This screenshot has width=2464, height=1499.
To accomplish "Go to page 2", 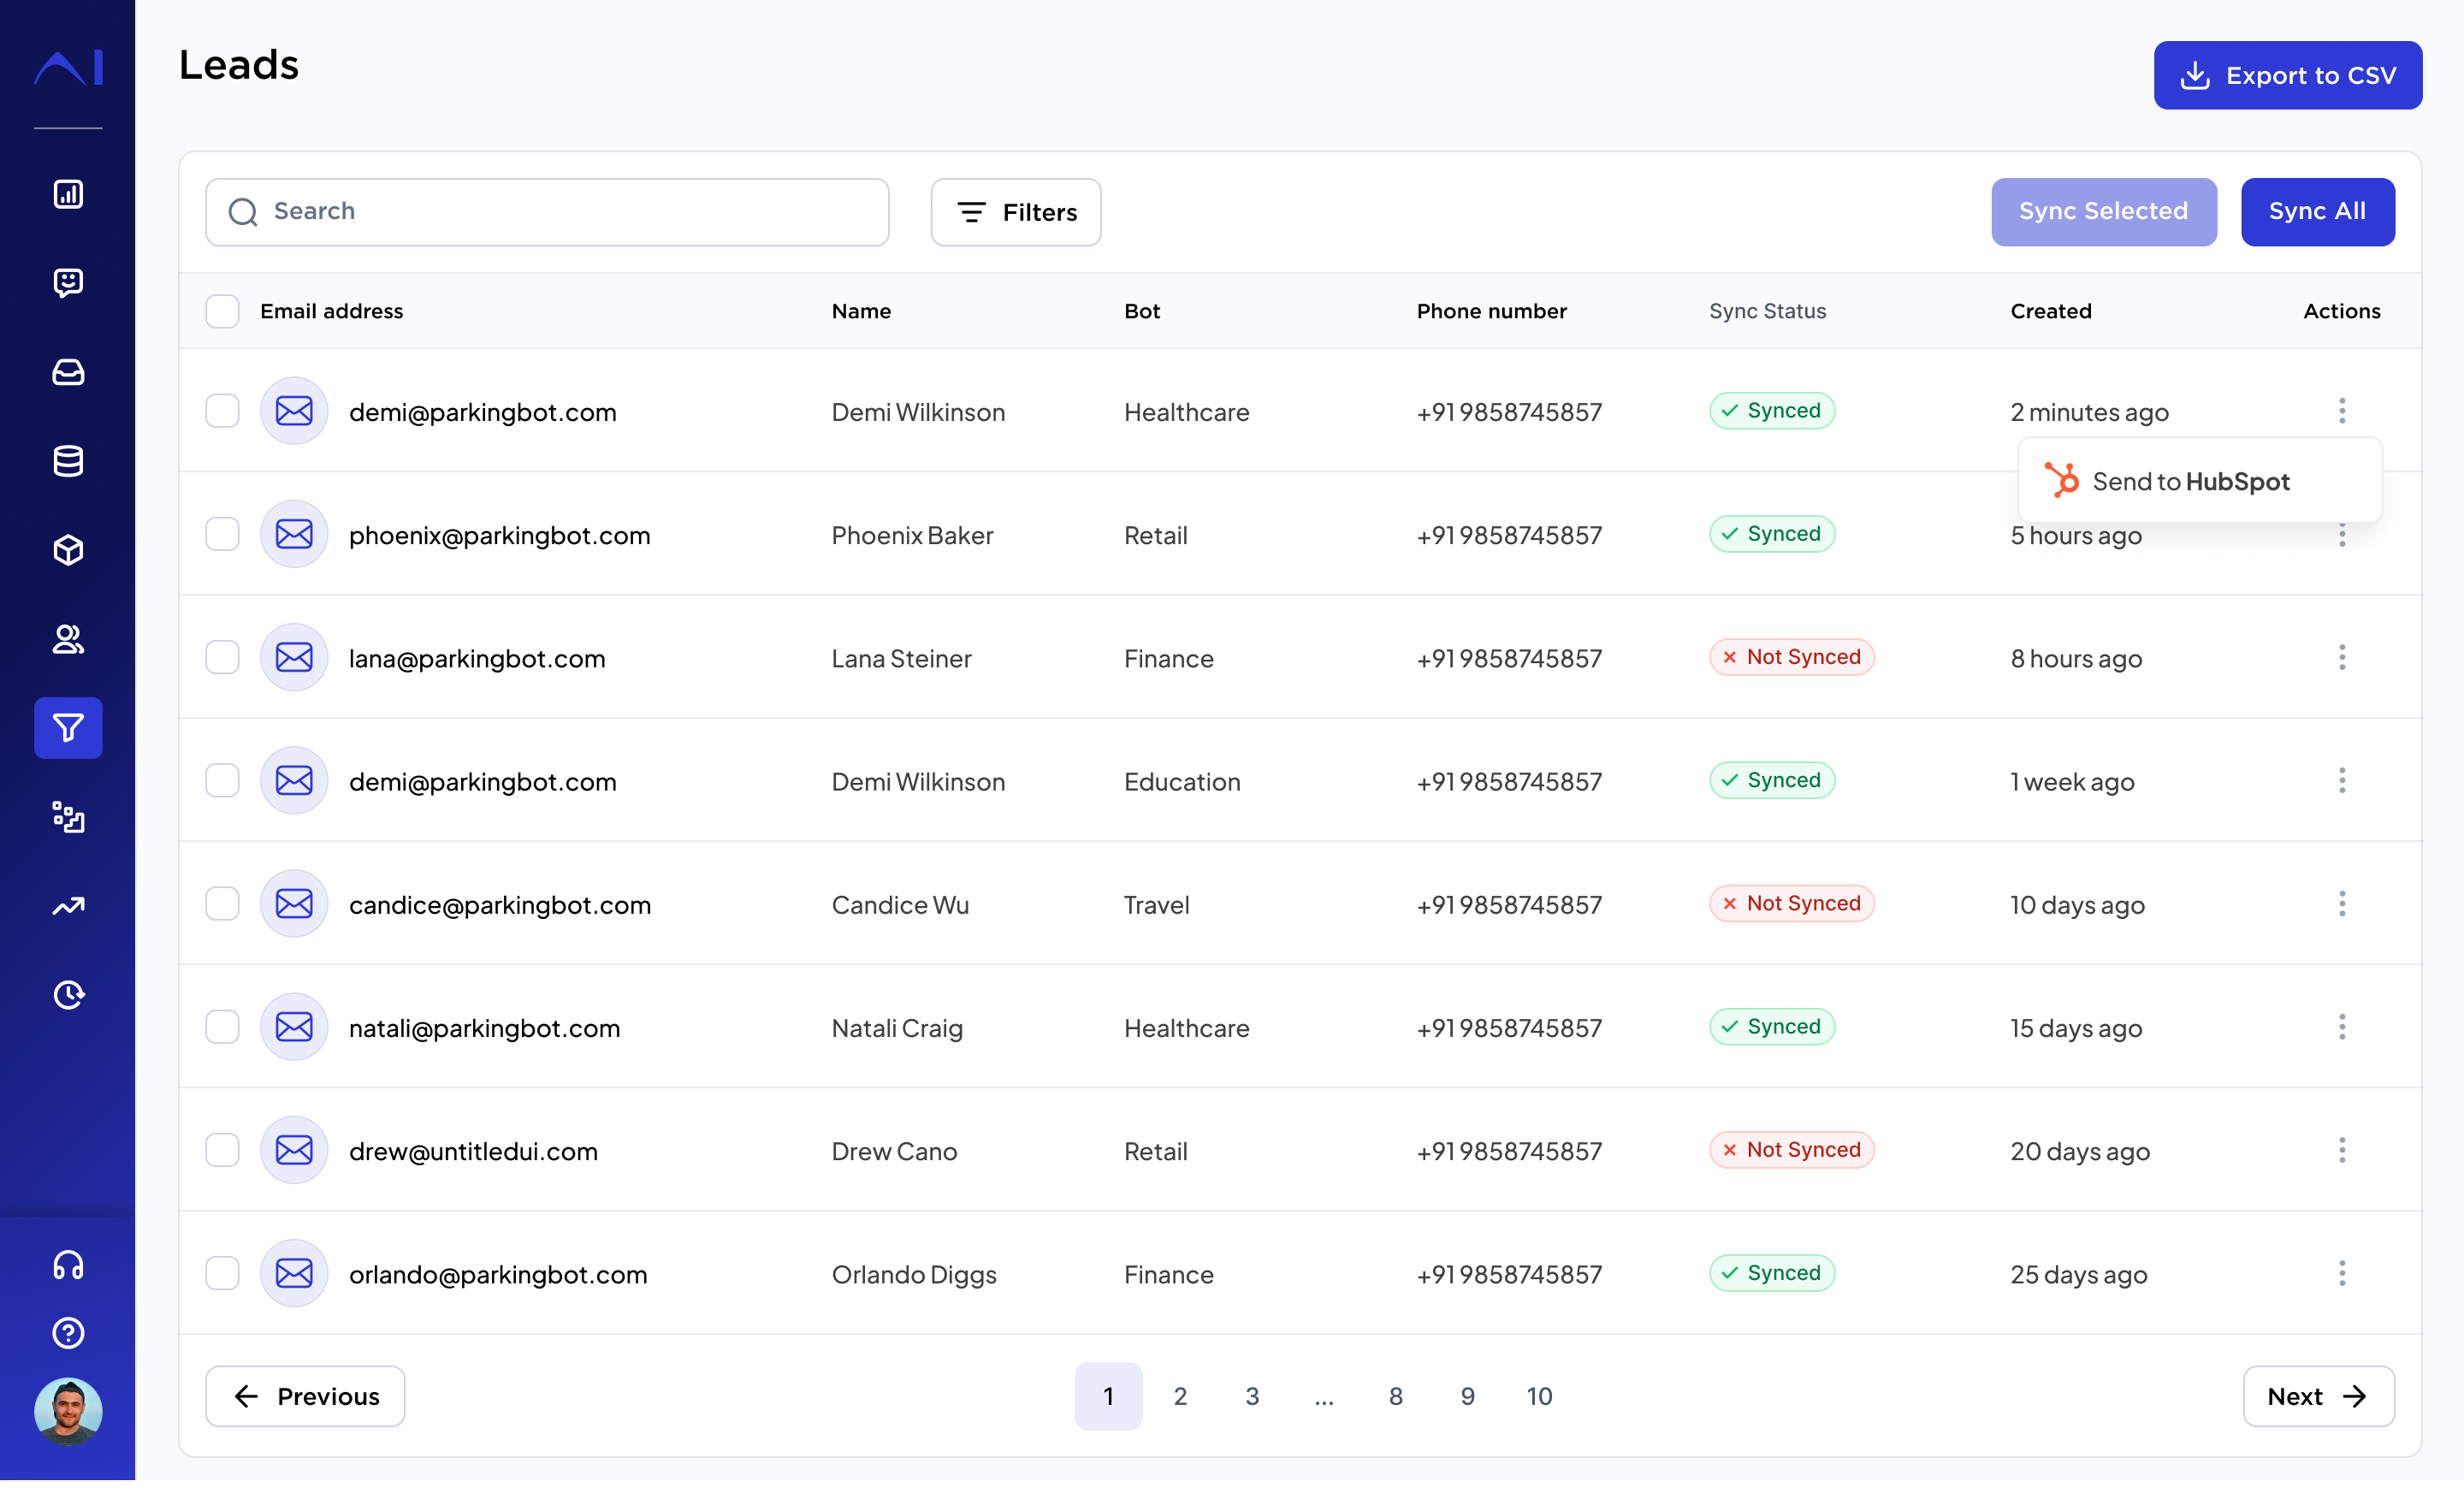I will (x=1180, y=1396).
